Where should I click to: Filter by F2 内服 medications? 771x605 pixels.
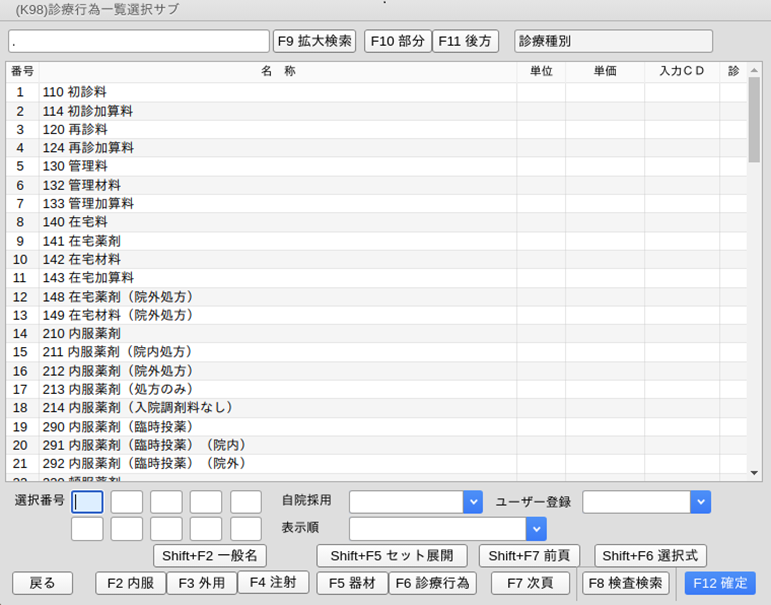coord(130,583)
